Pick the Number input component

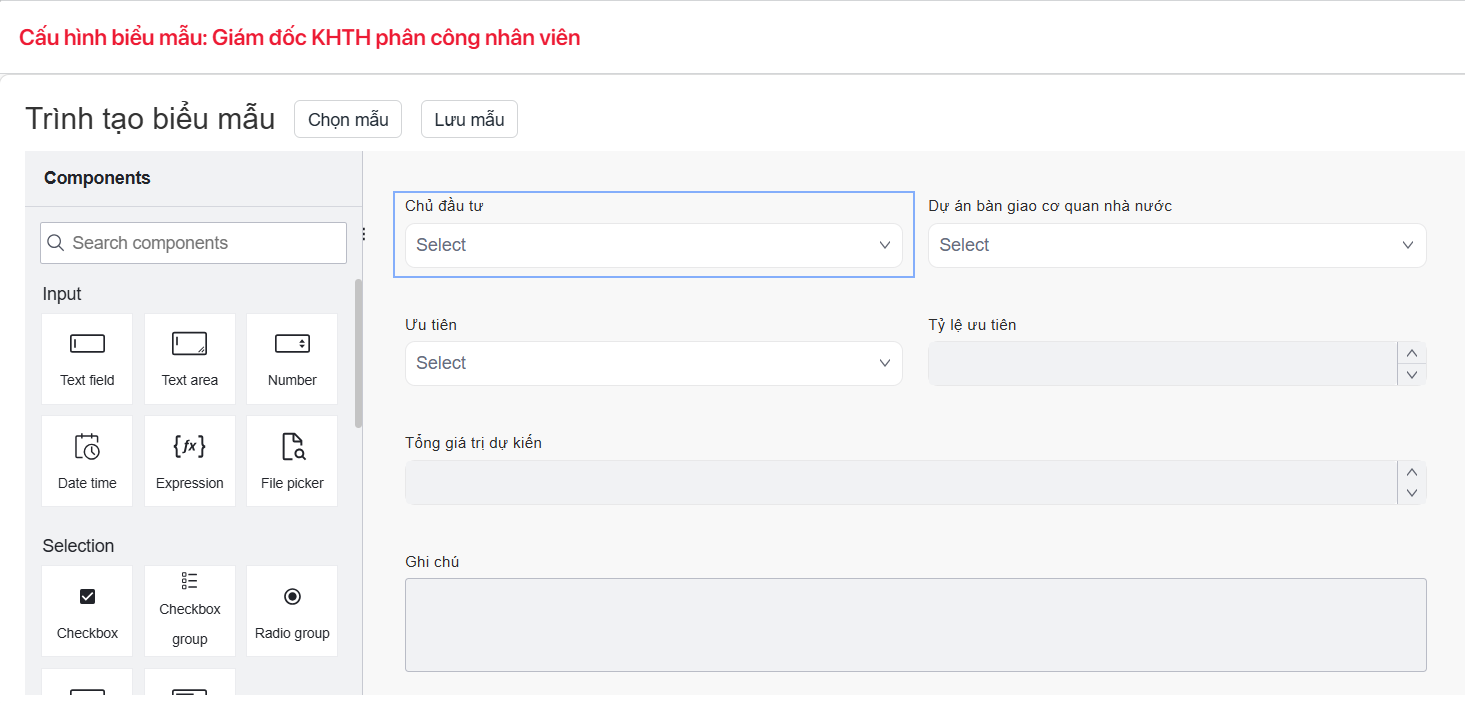(x=292, y=359)
